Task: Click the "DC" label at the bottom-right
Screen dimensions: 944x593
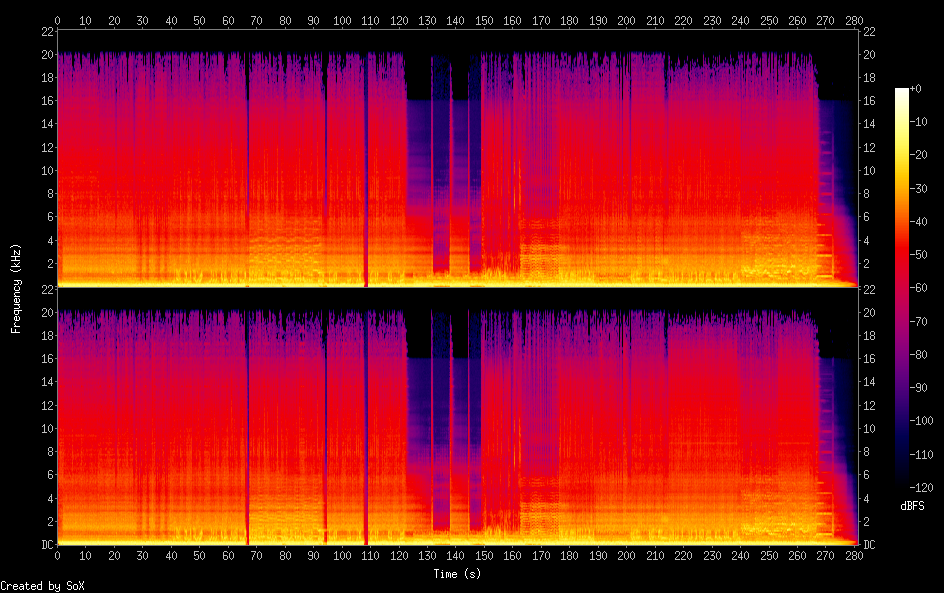Action: click(x=869, y=545)
